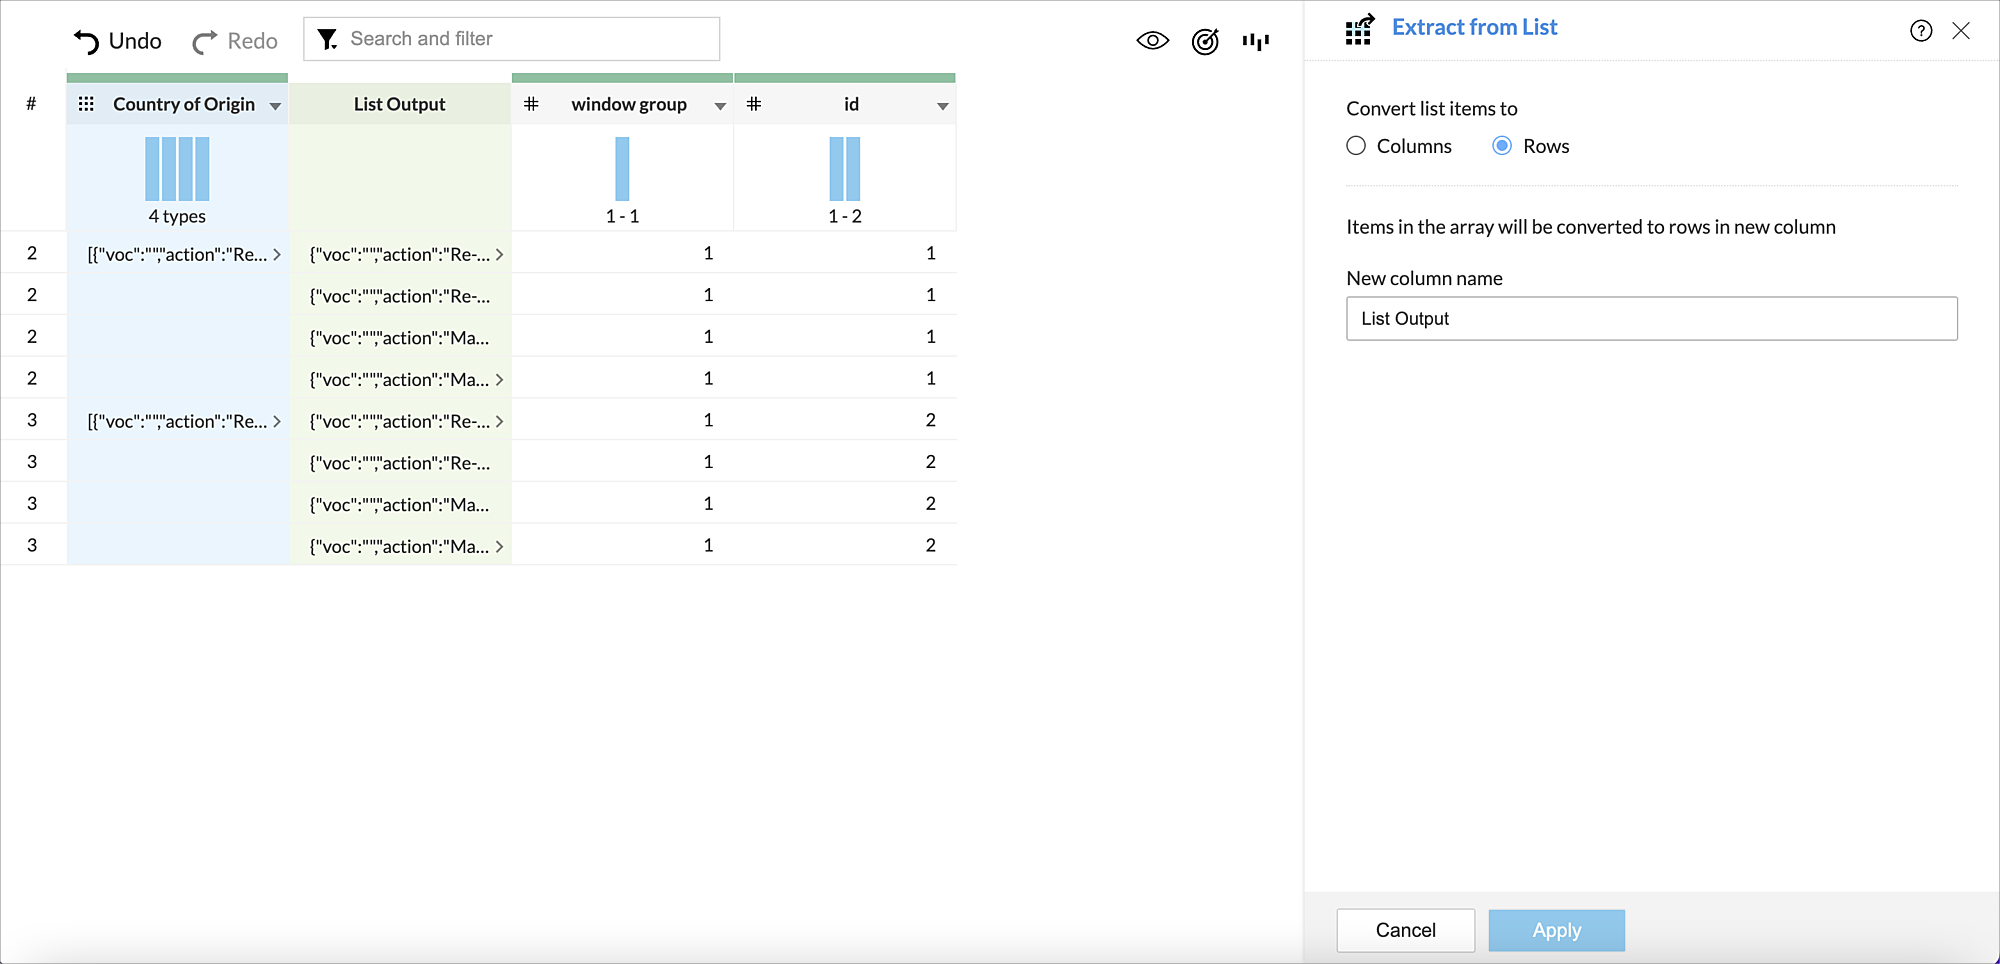This screenshot has height=964, width=2000.
Task: Click the Redo icon
Action: [x=205, y=40]
